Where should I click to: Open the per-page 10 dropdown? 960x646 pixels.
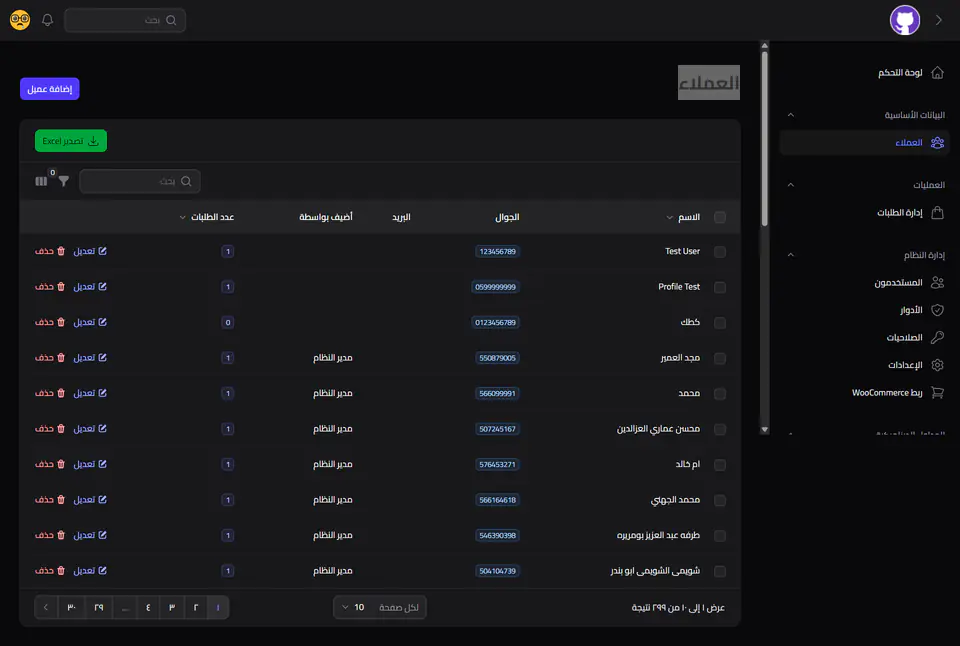pos(380,607)
